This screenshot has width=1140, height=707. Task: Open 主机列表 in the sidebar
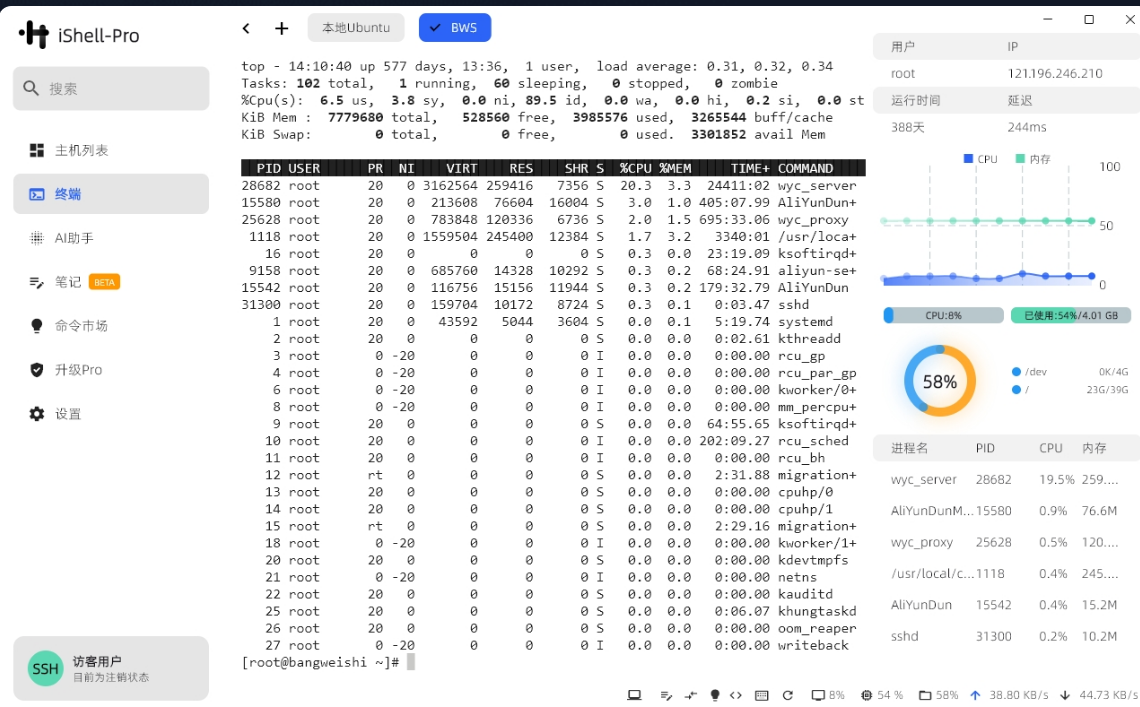point(81,150)
